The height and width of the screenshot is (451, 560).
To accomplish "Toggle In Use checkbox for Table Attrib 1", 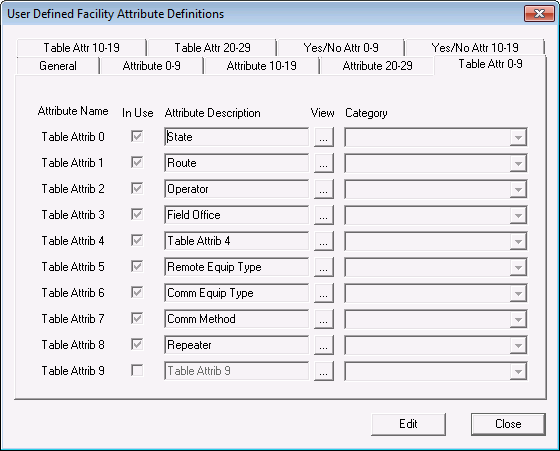I will pos(137,162).
